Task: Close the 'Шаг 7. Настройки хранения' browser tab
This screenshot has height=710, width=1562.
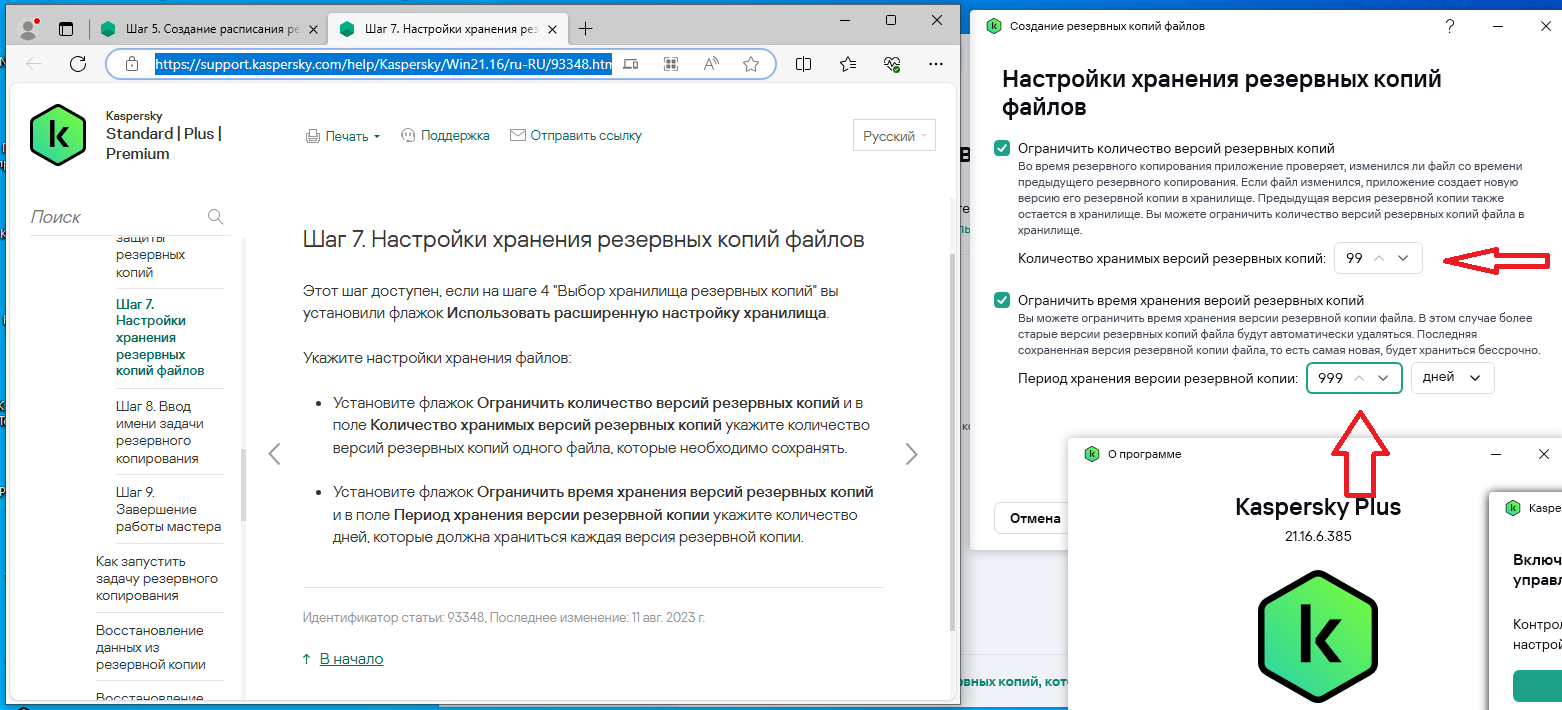Action: pos(550,29)
